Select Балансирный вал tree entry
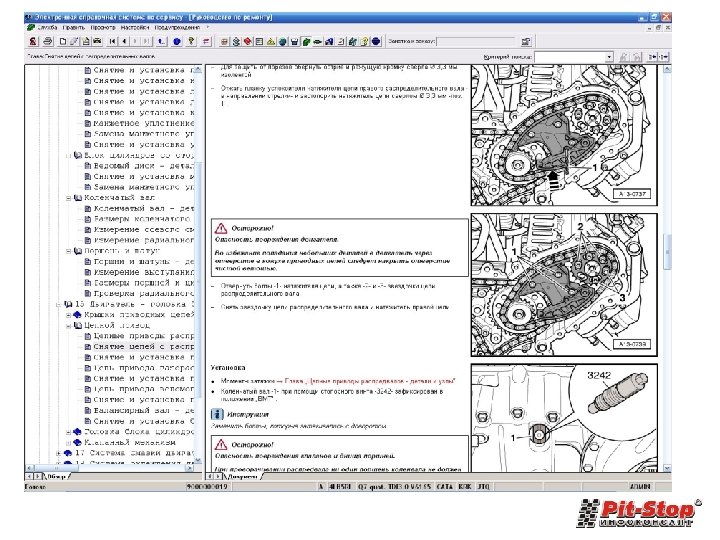 pos(139,411)
